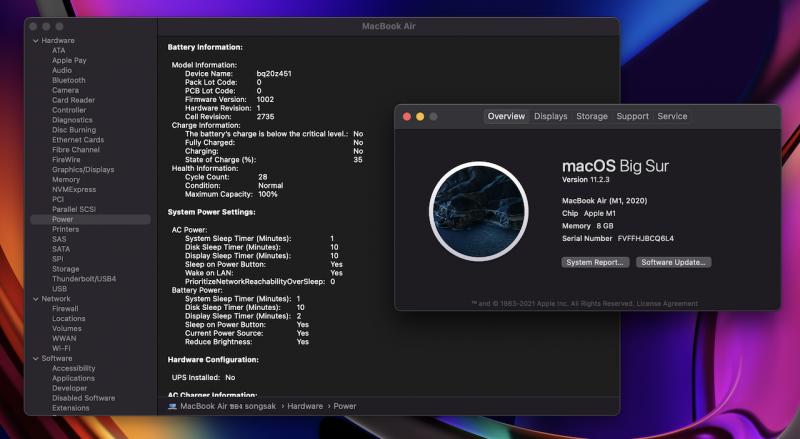The image size is (800, 439).
Task: Select Disc Burning in the sidebar
Action: 74,130
